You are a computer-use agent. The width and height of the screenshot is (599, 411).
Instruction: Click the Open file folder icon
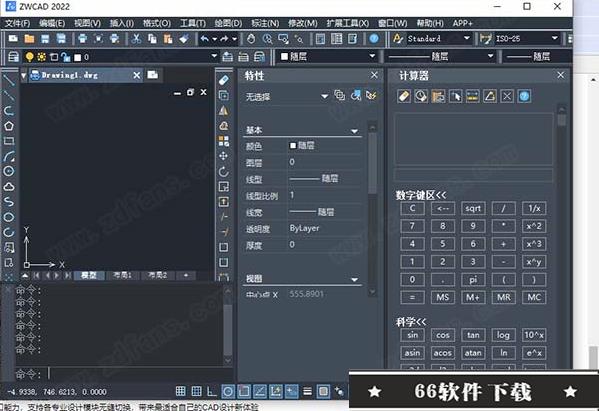tap(29, 39)
